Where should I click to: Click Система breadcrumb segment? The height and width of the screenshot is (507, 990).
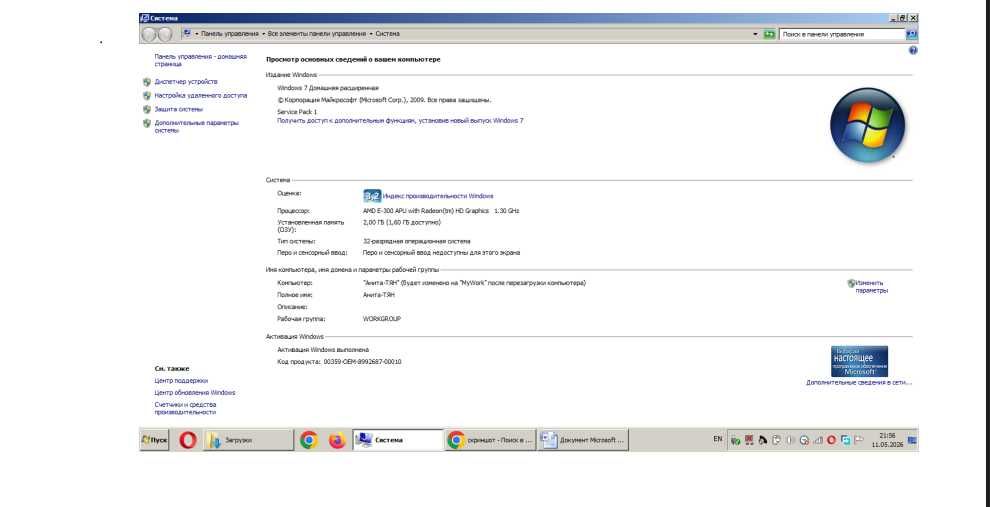point(387,34)
